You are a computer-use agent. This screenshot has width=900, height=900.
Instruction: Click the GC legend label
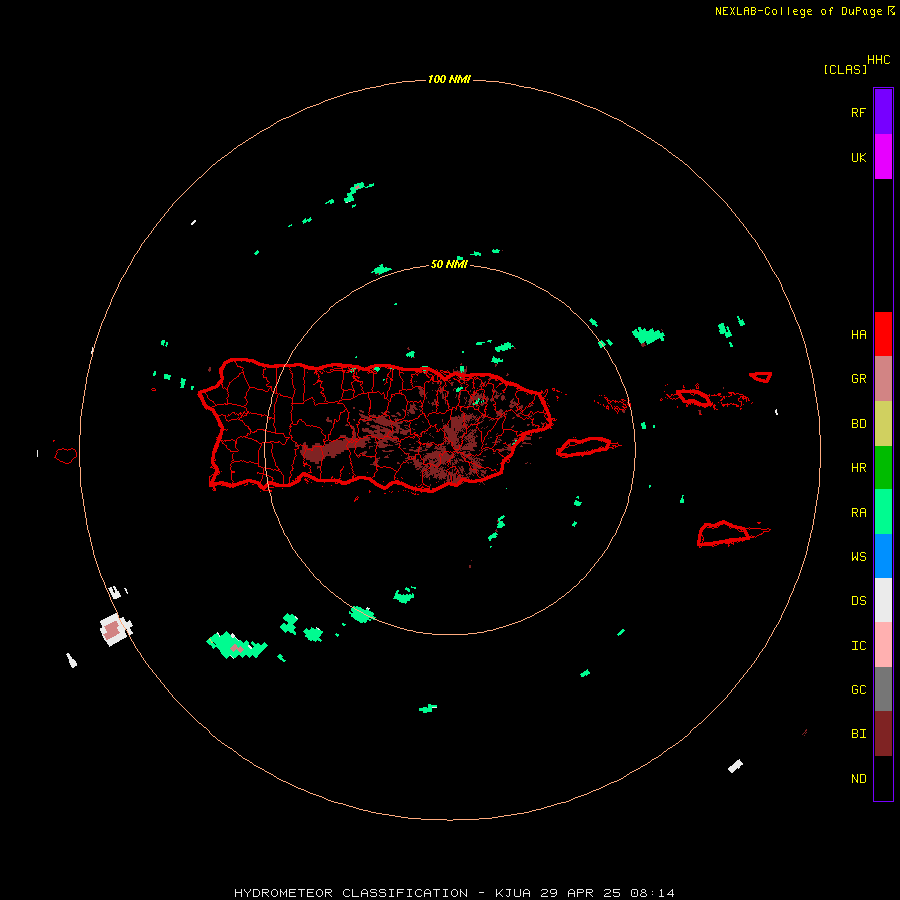(859, 690)
